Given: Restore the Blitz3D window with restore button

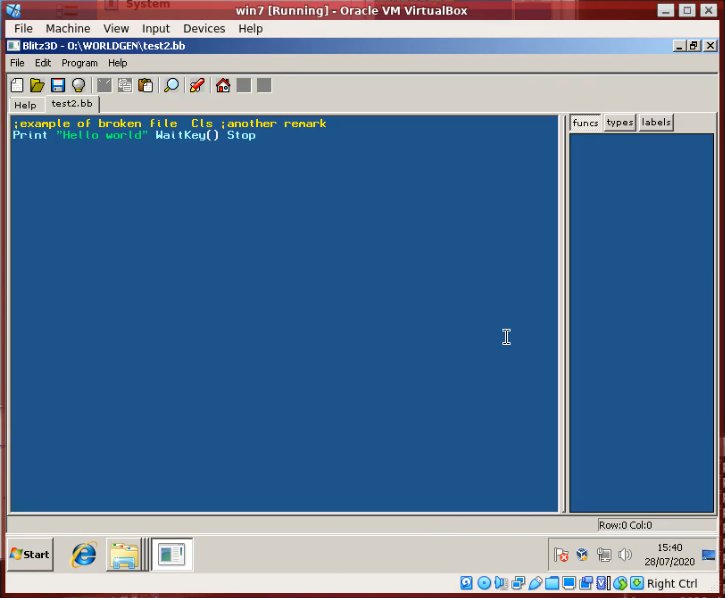Looking at the screenshot, I should click(694, 46).
